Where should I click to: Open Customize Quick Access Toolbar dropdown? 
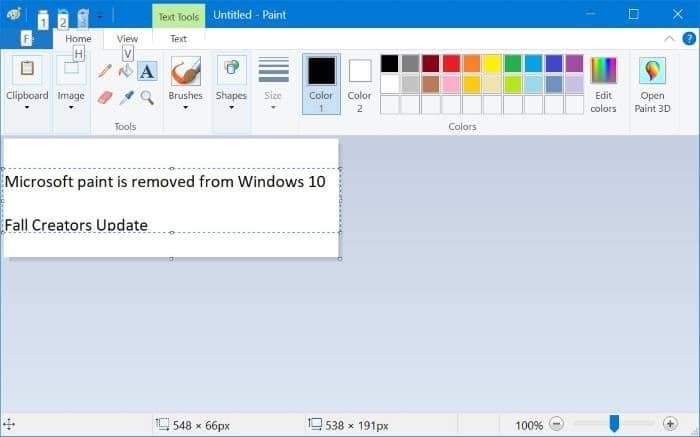pyautogui.click(x=100, y=17)
